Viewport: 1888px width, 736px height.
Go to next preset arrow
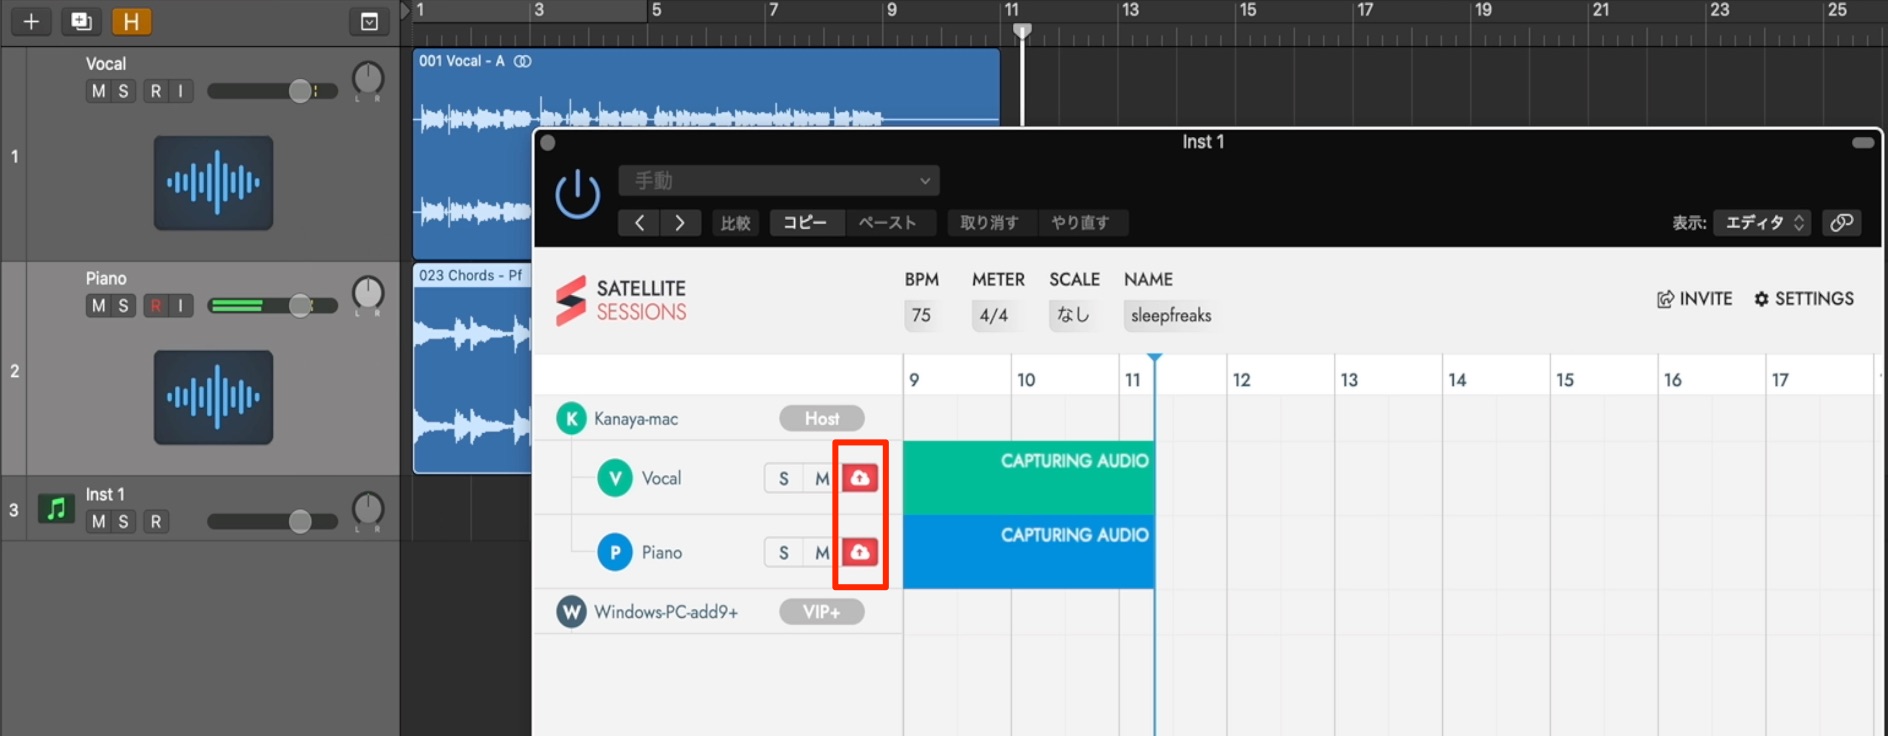click(680, 223)
